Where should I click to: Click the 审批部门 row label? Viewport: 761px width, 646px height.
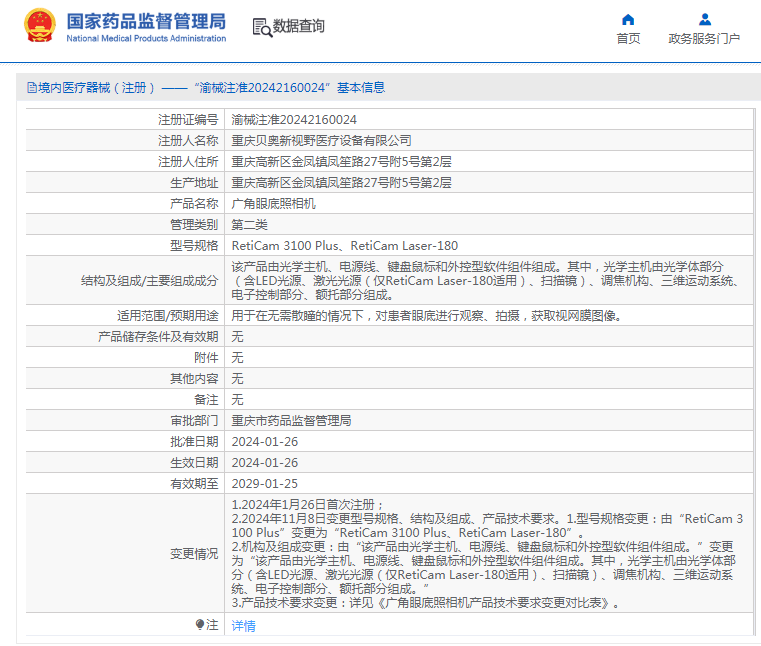pos(194,420)
